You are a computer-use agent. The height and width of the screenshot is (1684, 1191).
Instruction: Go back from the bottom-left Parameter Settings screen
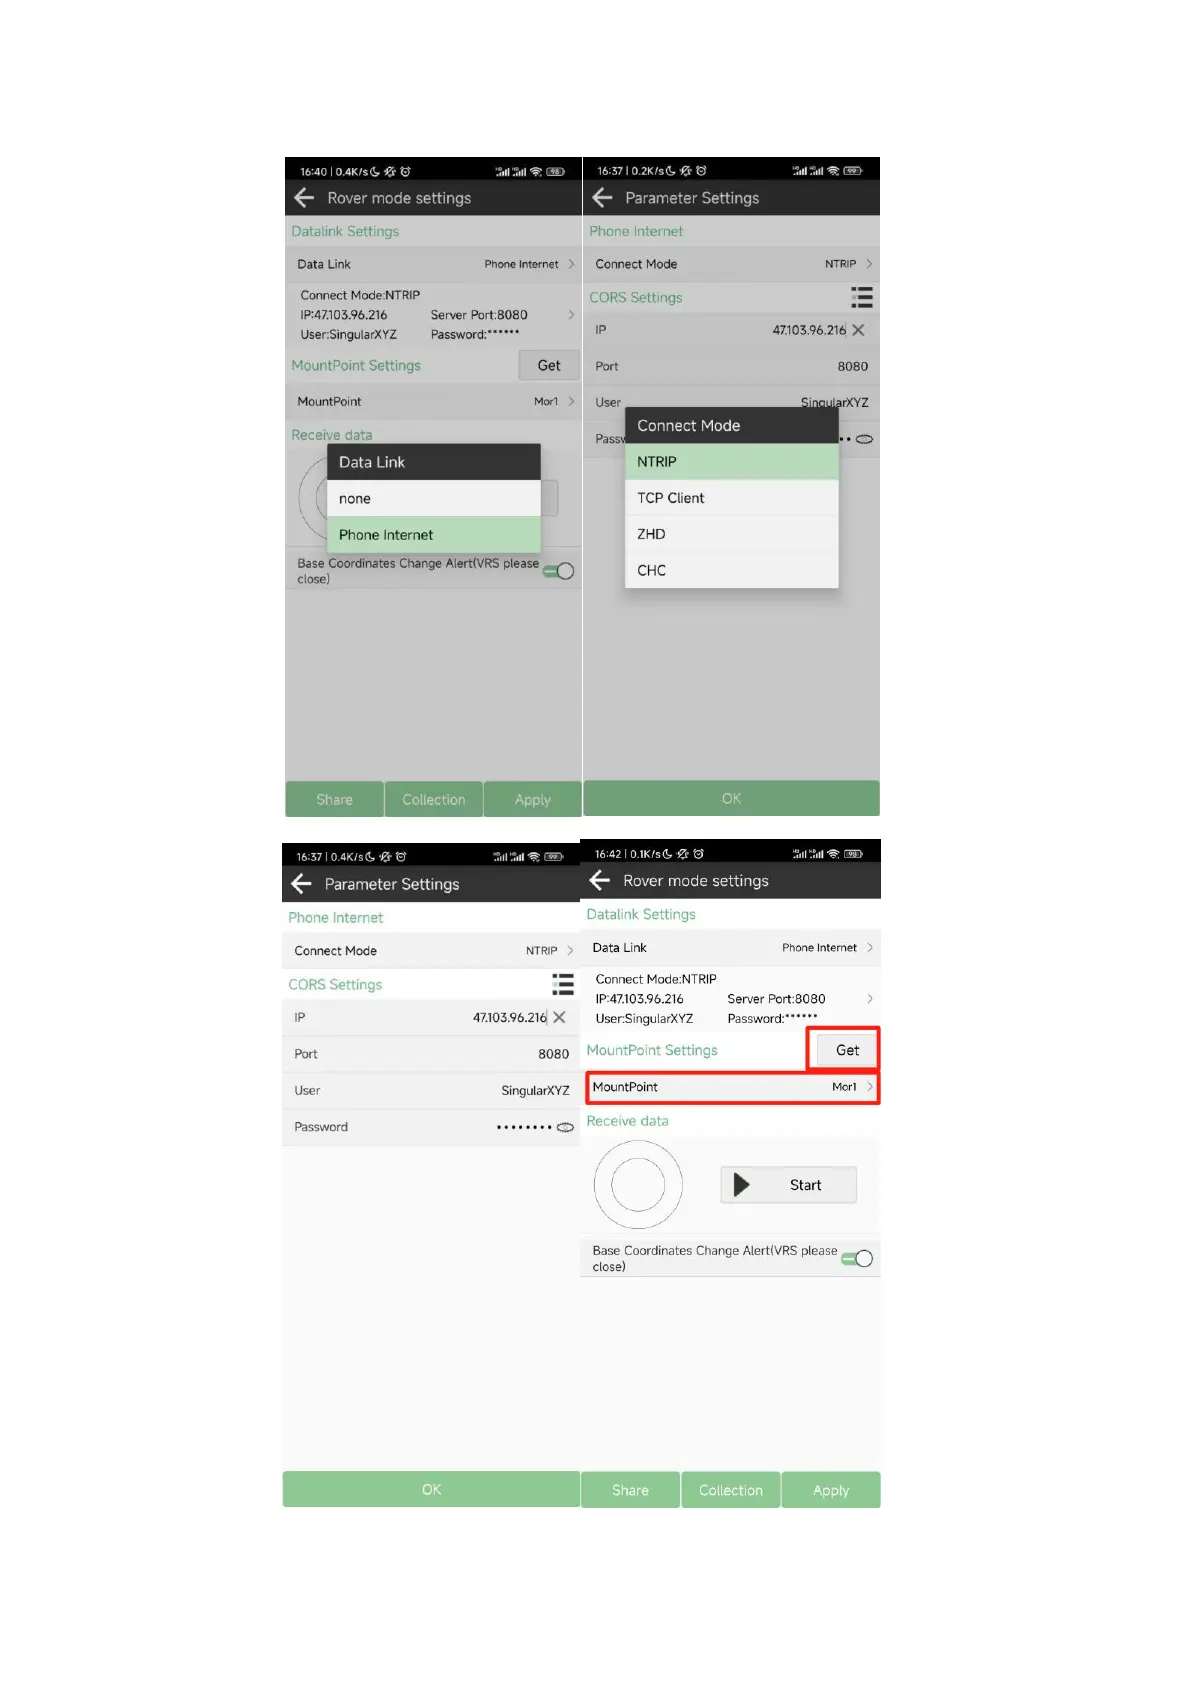point(301,883)
